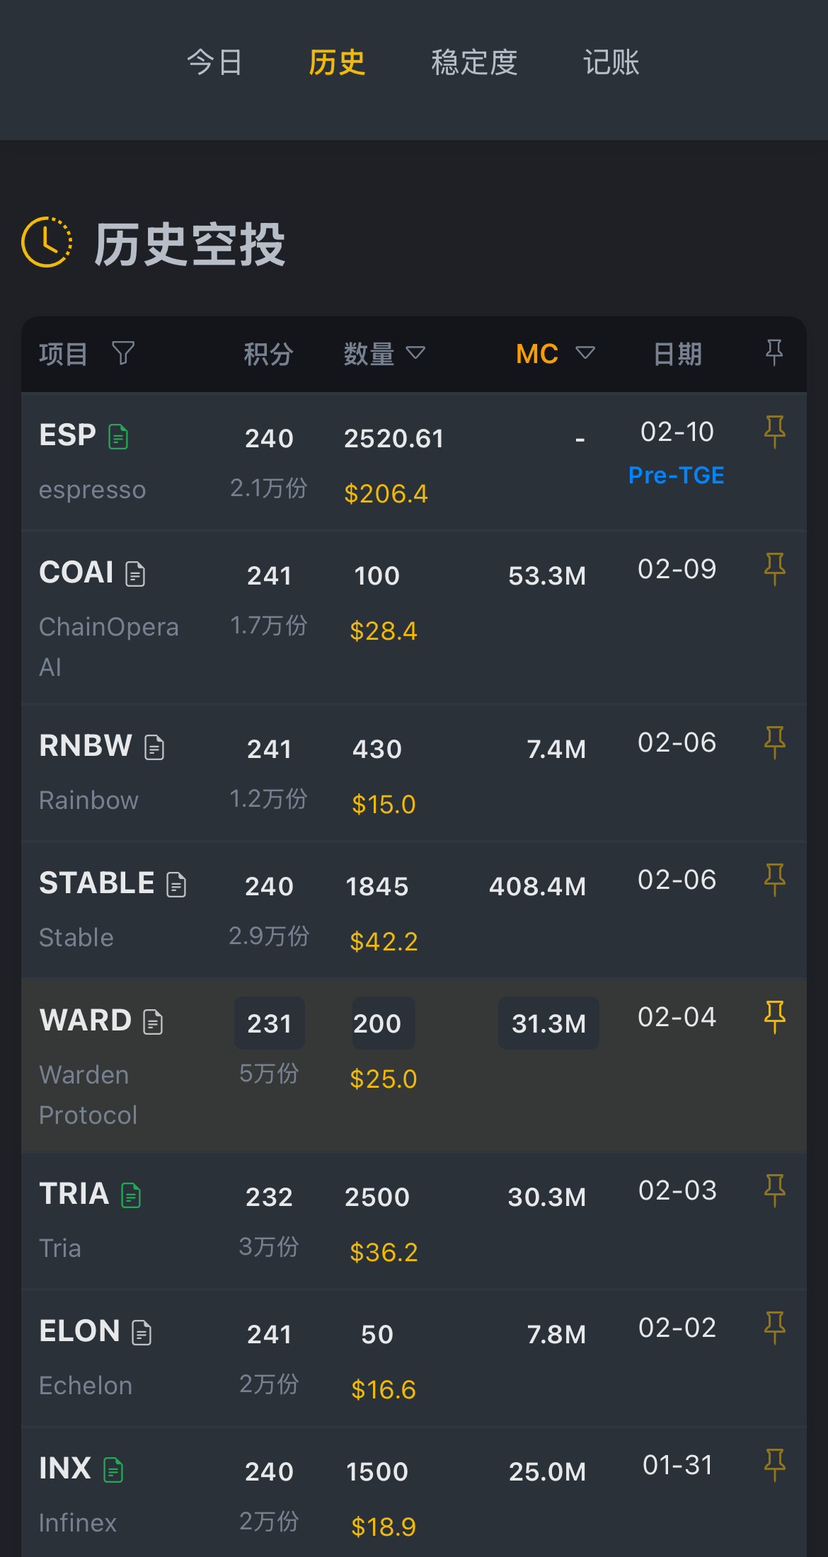828x1557 pixels.
Task: Open the STABLE document icon
Action: coord(176,884)
